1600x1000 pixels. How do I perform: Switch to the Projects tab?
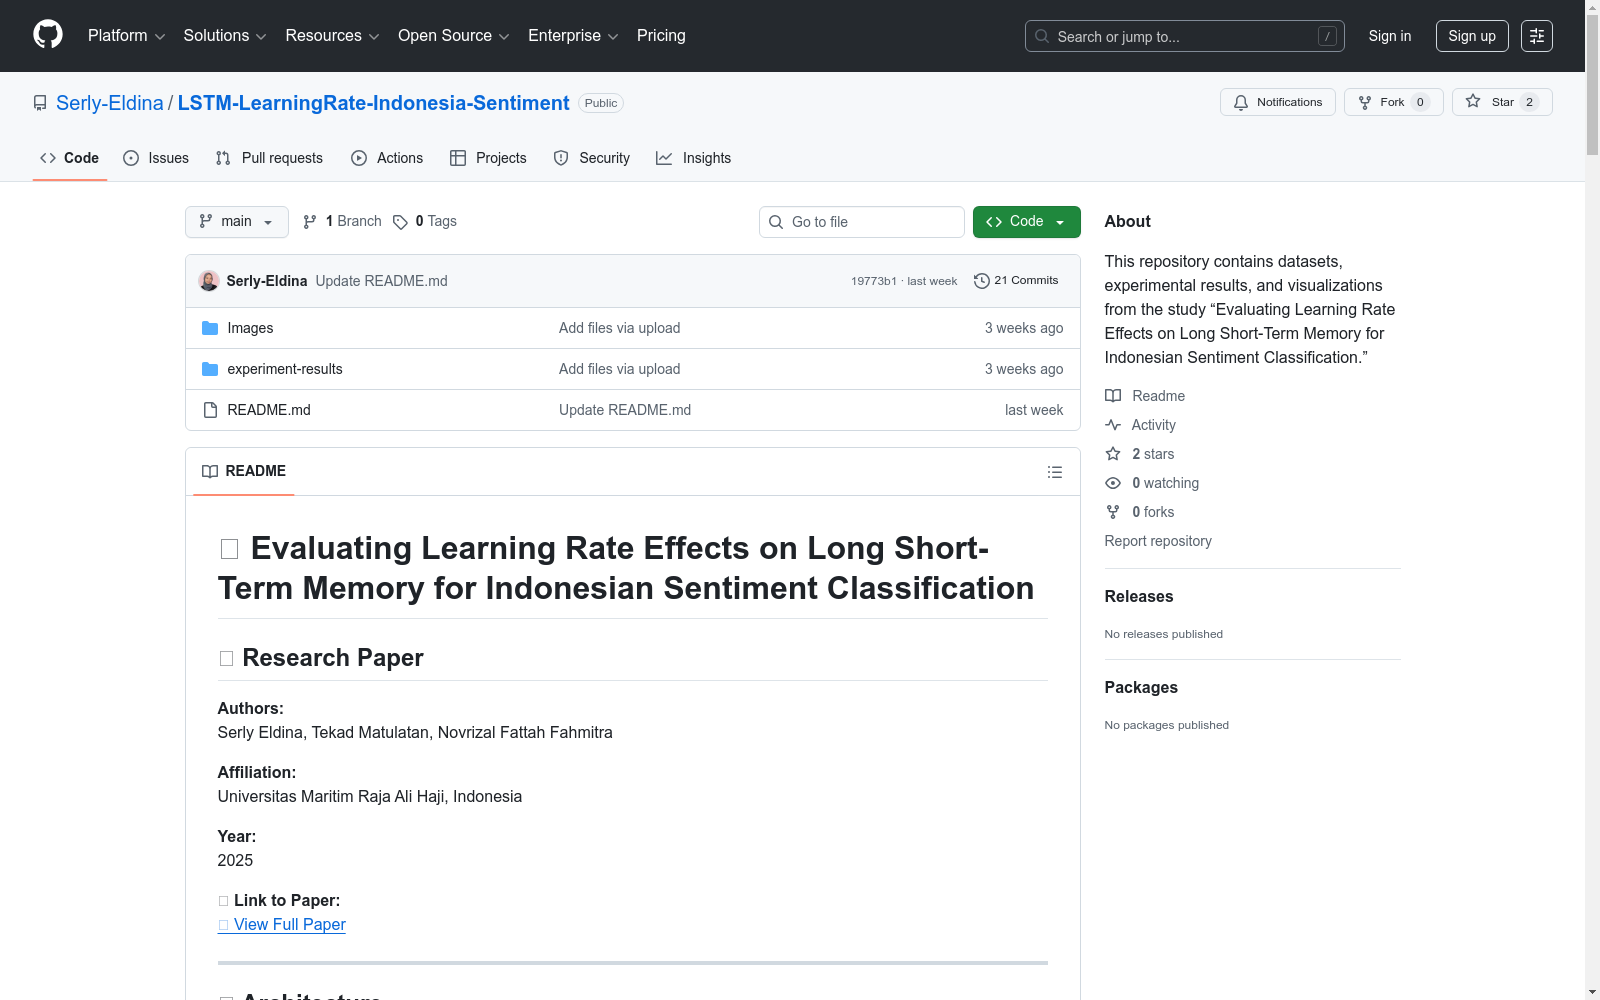tap(488, 158)
